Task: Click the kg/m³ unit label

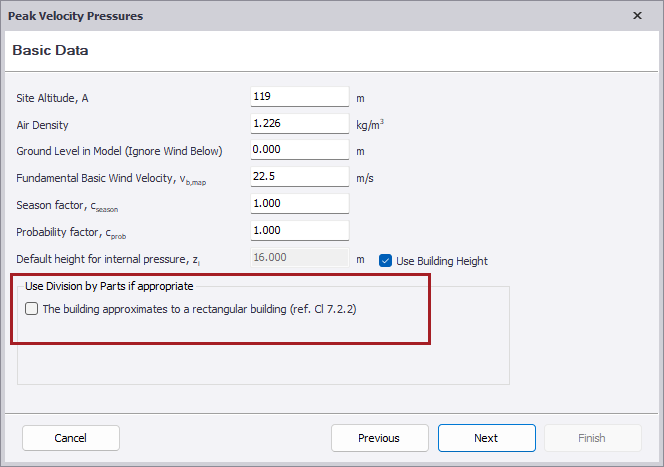Action: point(370,125)
